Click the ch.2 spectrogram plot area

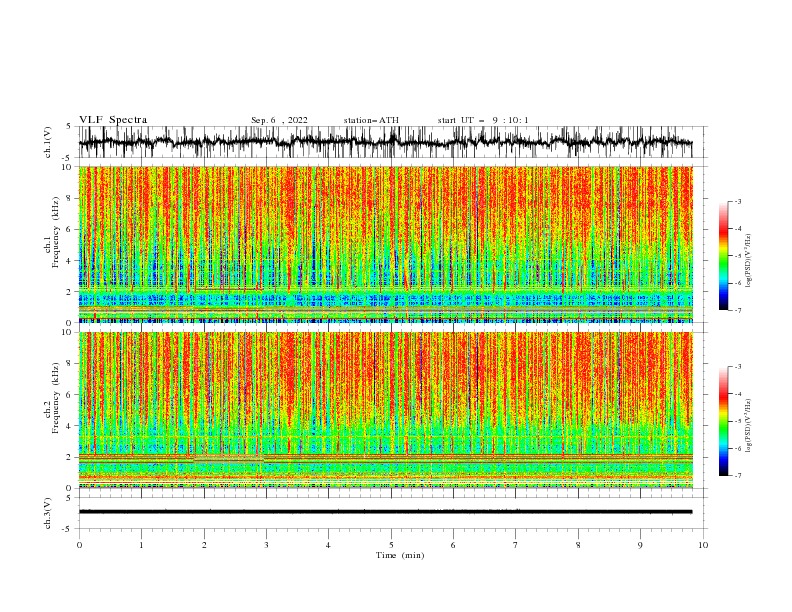tap(386, 410)
